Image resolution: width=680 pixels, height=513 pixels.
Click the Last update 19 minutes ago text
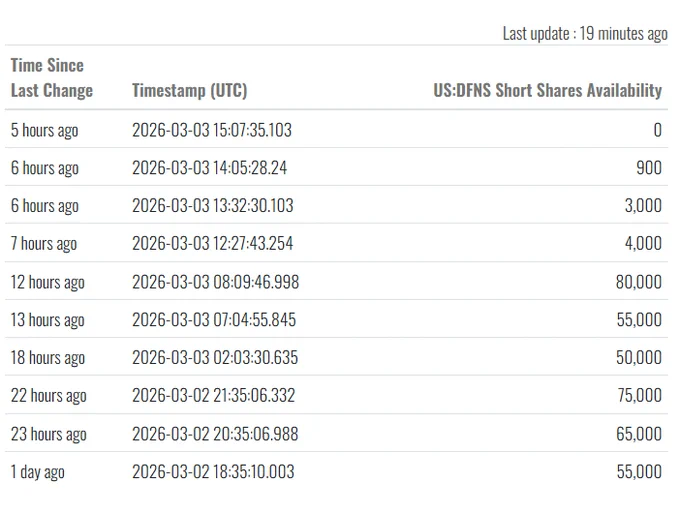pyautogui.click(x=585, y=34)
